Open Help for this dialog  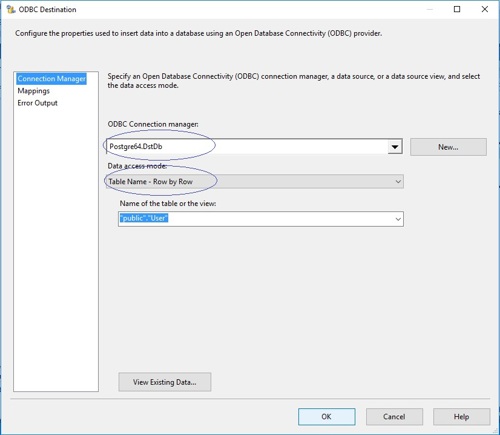coord(462,417)
